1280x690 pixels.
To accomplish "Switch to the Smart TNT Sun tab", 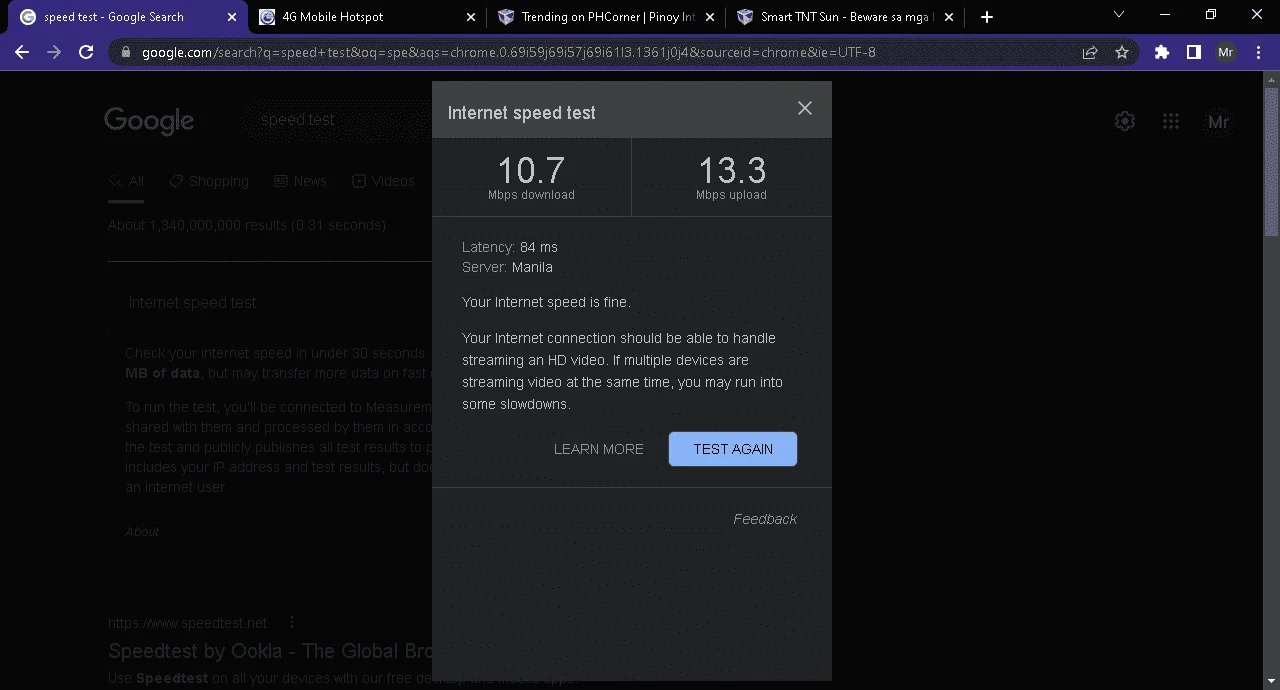I will [845, 17].
